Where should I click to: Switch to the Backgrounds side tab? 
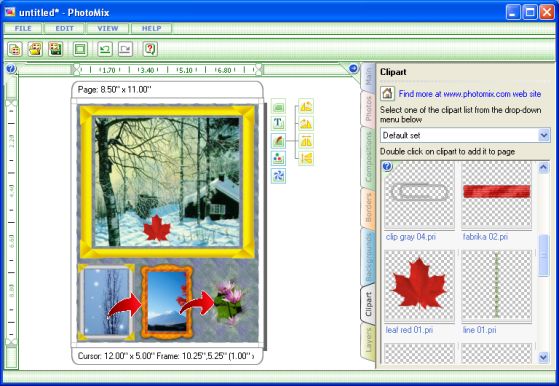[368, 257]
